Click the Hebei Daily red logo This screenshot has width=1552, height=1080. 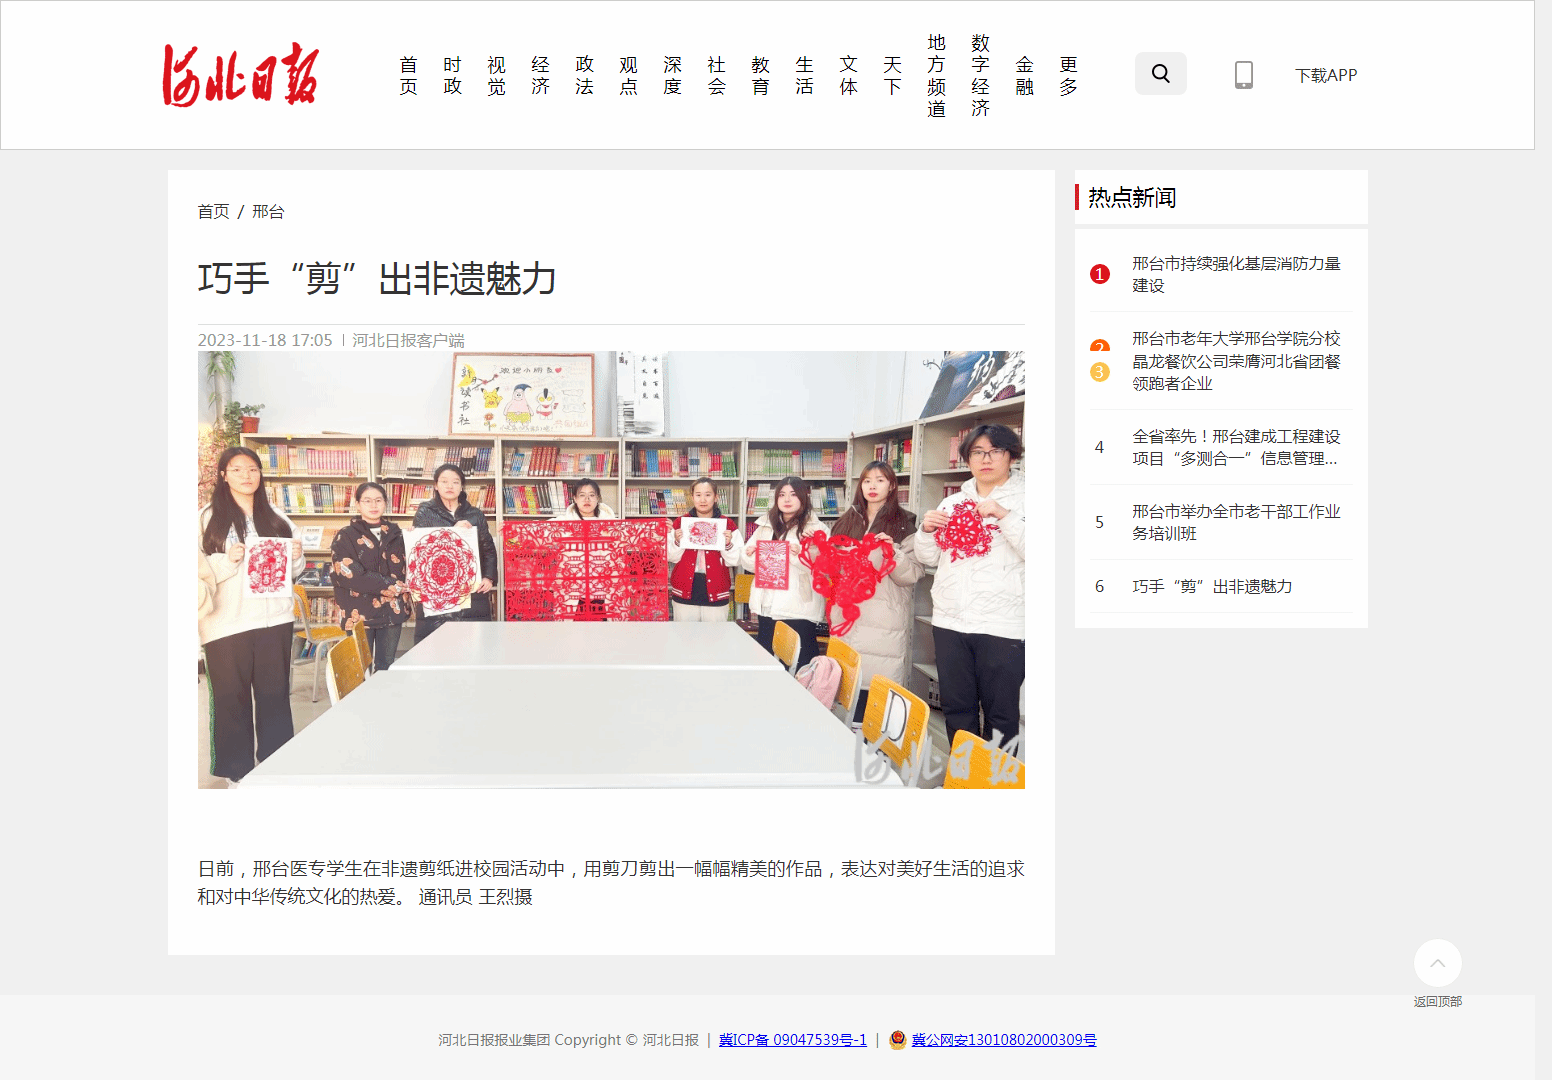click(241, 75)
